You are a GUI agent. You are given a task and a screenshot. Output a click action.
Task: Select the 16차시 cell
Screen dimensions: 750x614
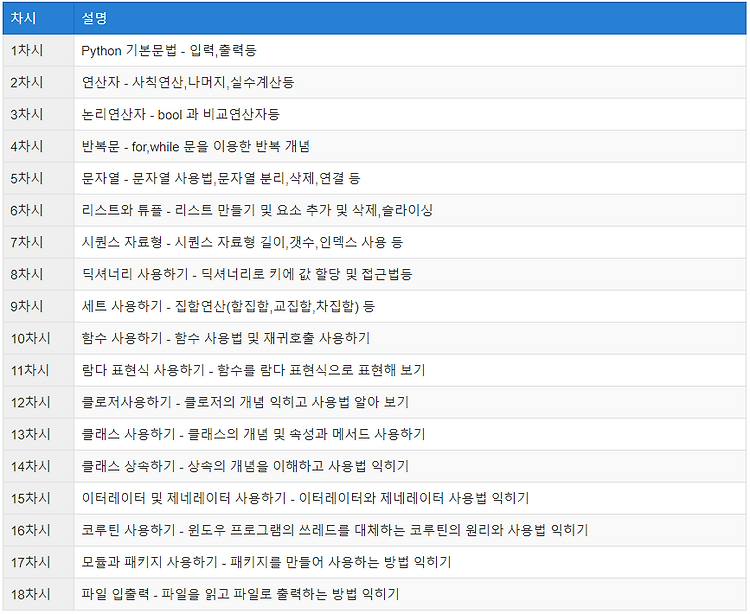pyautogui.click(x=38, y=531)
